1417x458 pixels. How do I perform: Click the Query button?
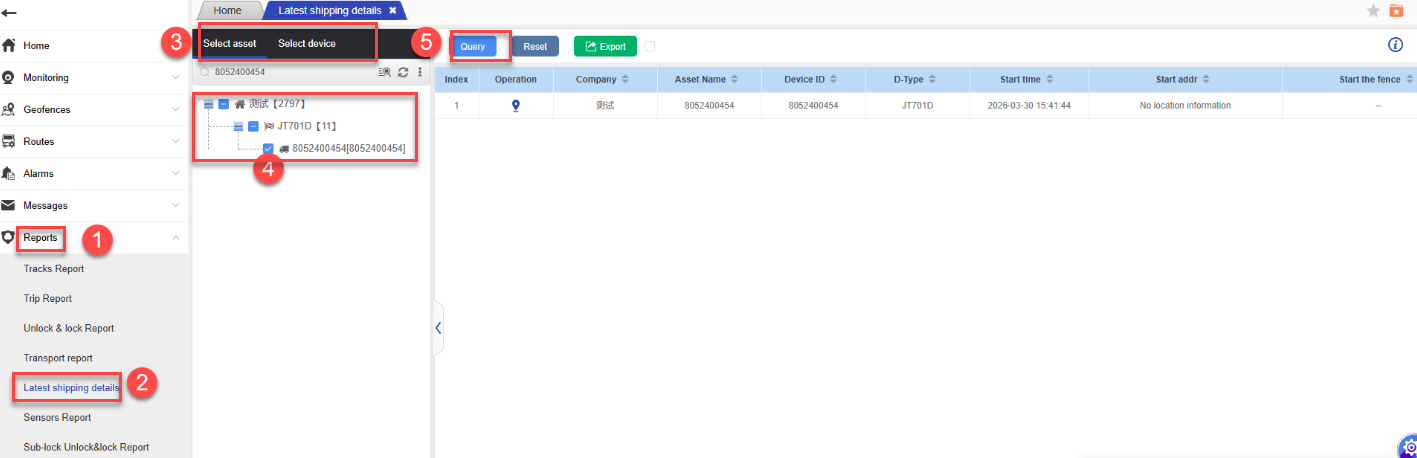[473, 46]
